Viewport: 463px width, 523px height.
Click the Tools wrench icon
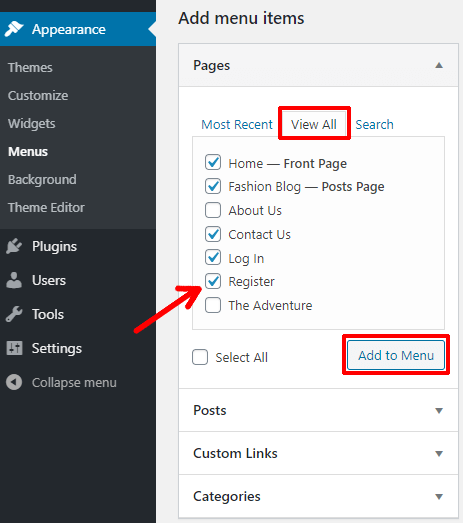14,314
